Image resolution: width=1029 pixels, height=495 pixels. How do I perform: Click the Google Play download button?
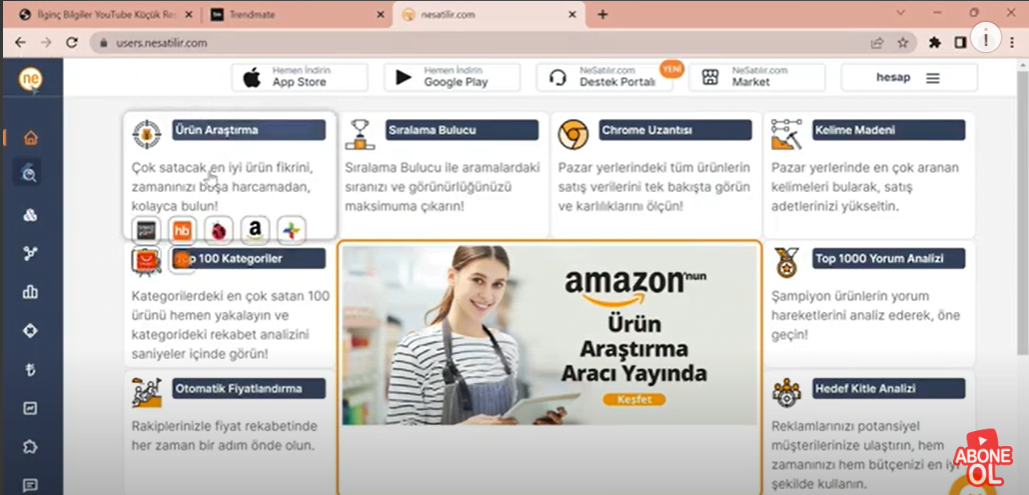[452, 77]
